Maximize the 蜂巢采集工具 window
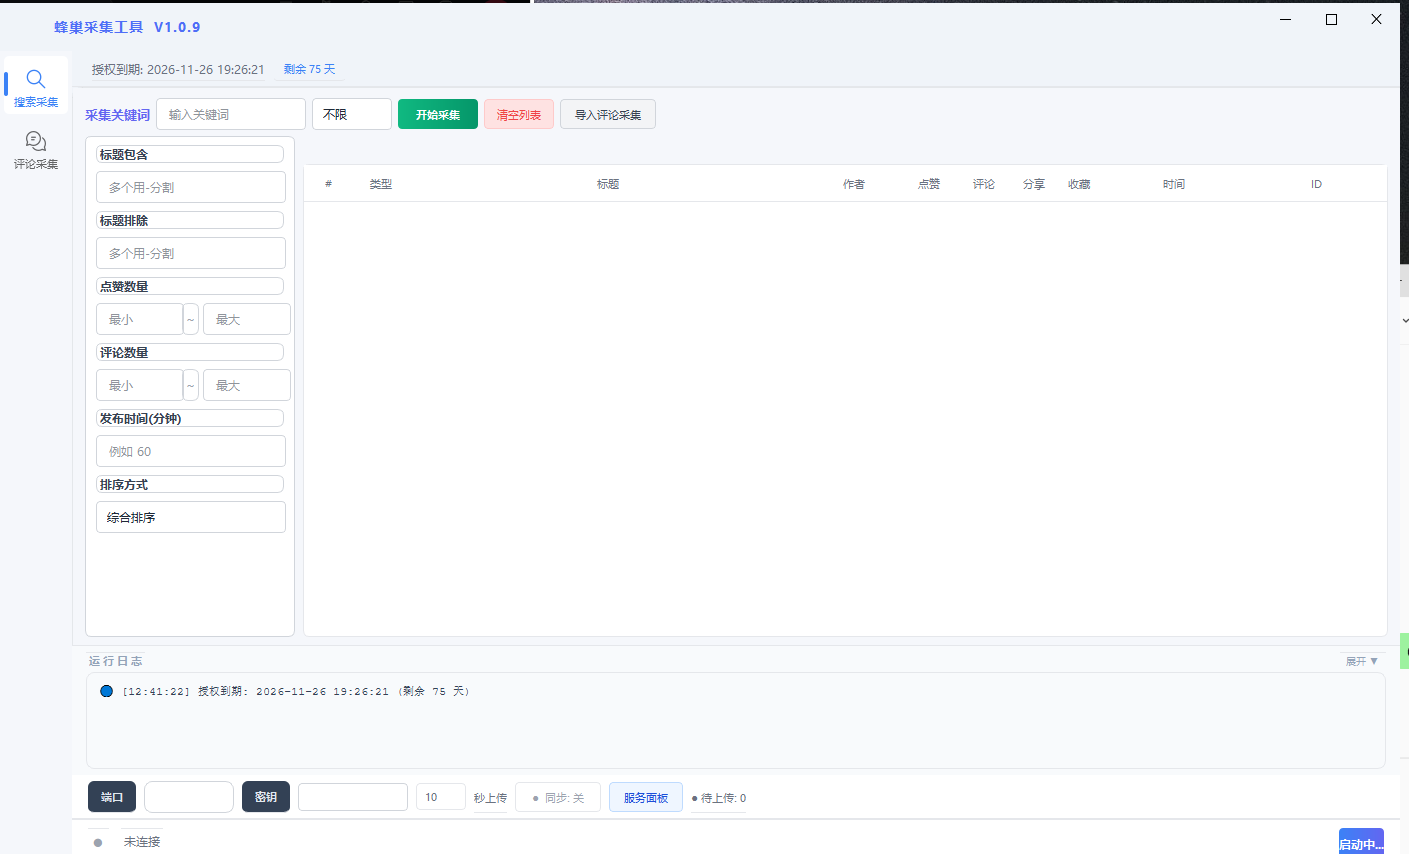The image size is (1409, 854). [1331, 19]
